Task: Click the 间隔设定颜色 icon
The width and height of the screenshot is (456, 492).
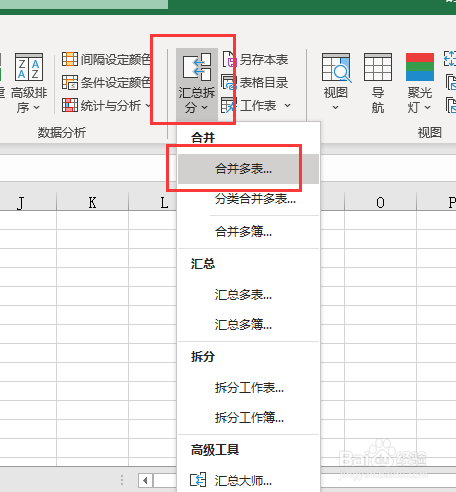Action: 70,59
